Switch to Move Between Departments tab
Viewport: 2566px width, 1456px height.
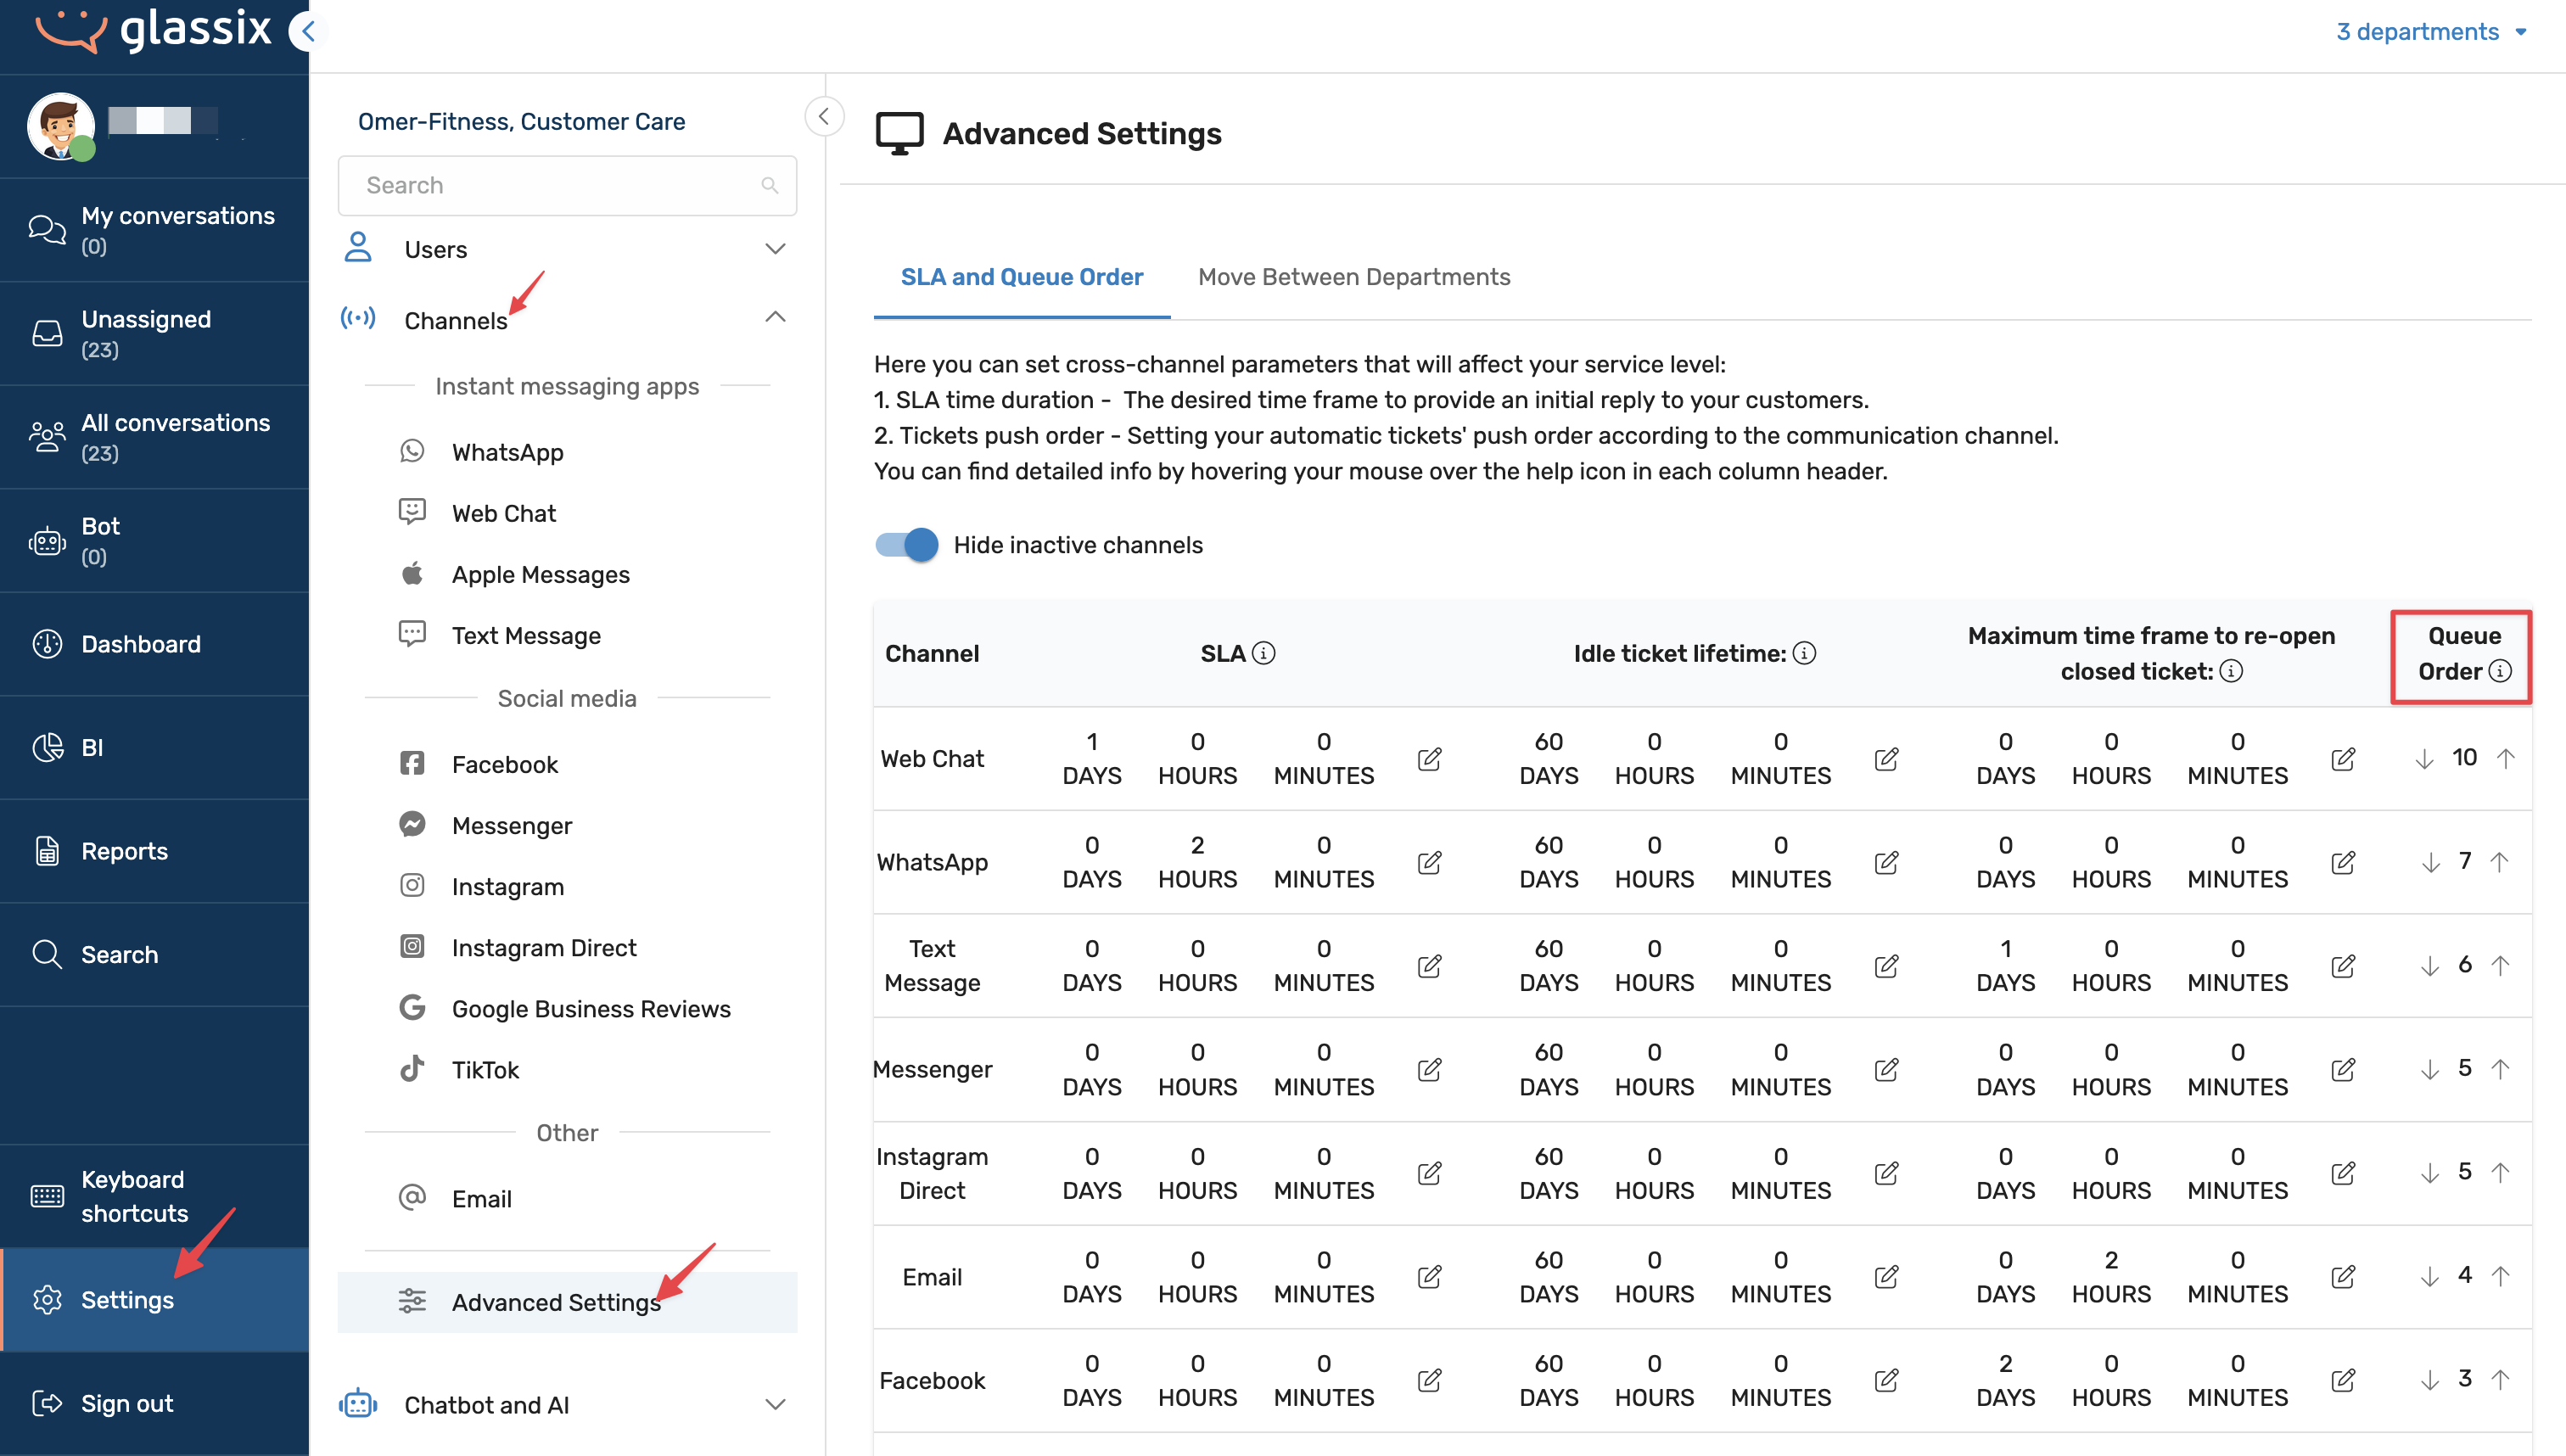click(x=1353, y=277)
